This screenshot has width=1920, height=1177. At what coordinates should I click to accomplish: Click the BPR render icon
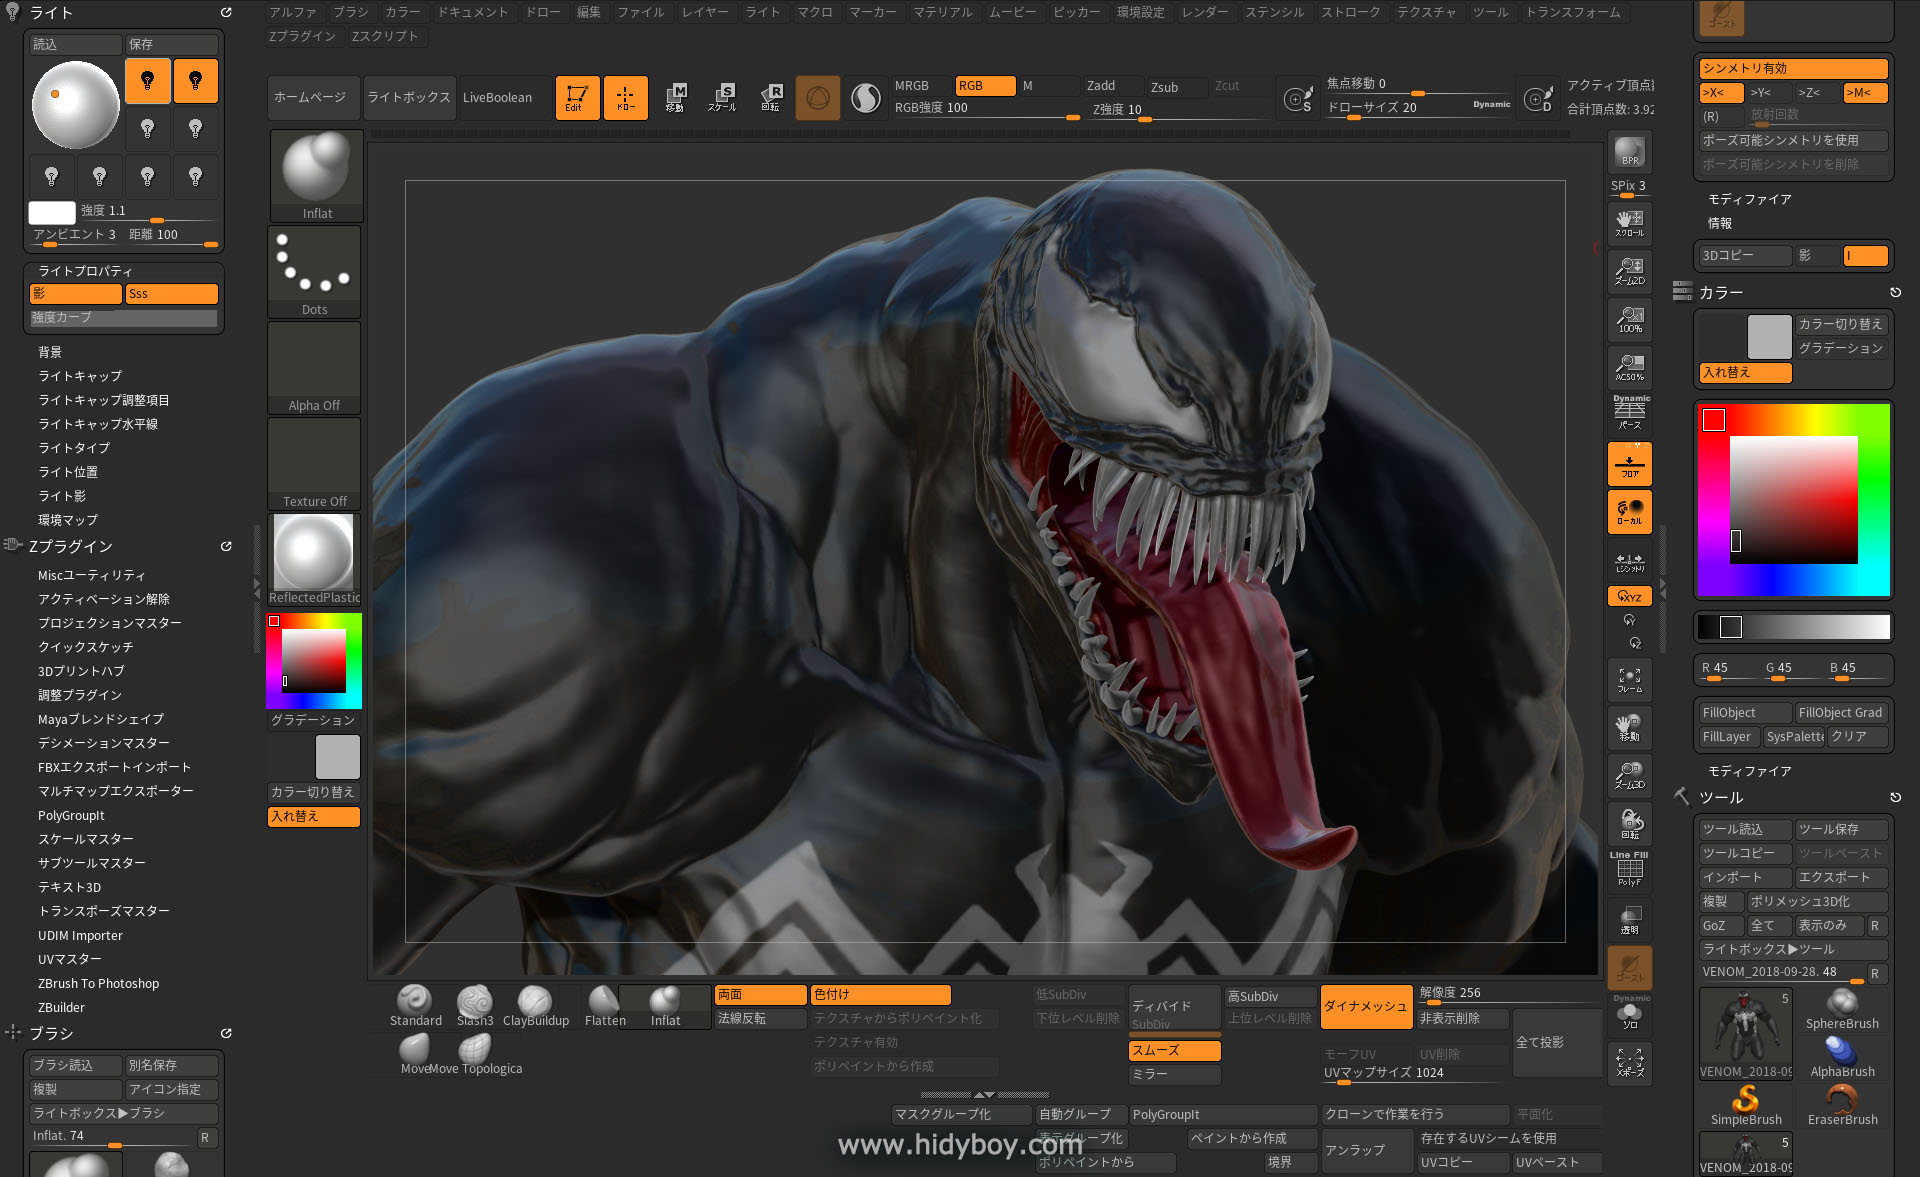click(1629, 153)
